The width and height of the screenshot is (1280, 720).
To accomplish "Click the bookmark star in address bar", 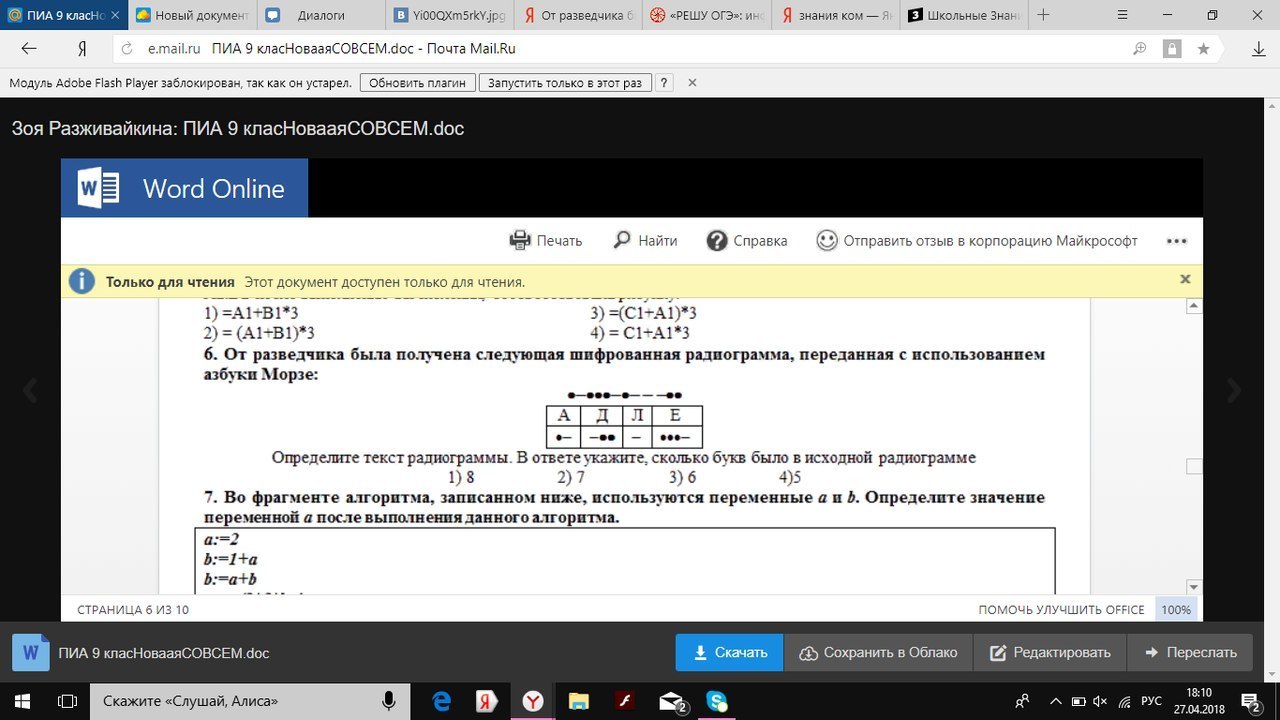I will coord(1203,48).
